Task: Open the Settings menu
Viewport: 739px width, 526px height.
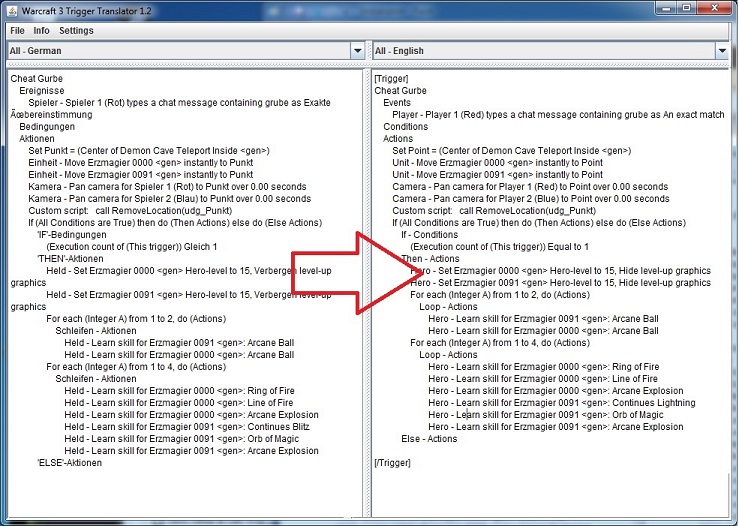Action: click(x=76, y=31)
